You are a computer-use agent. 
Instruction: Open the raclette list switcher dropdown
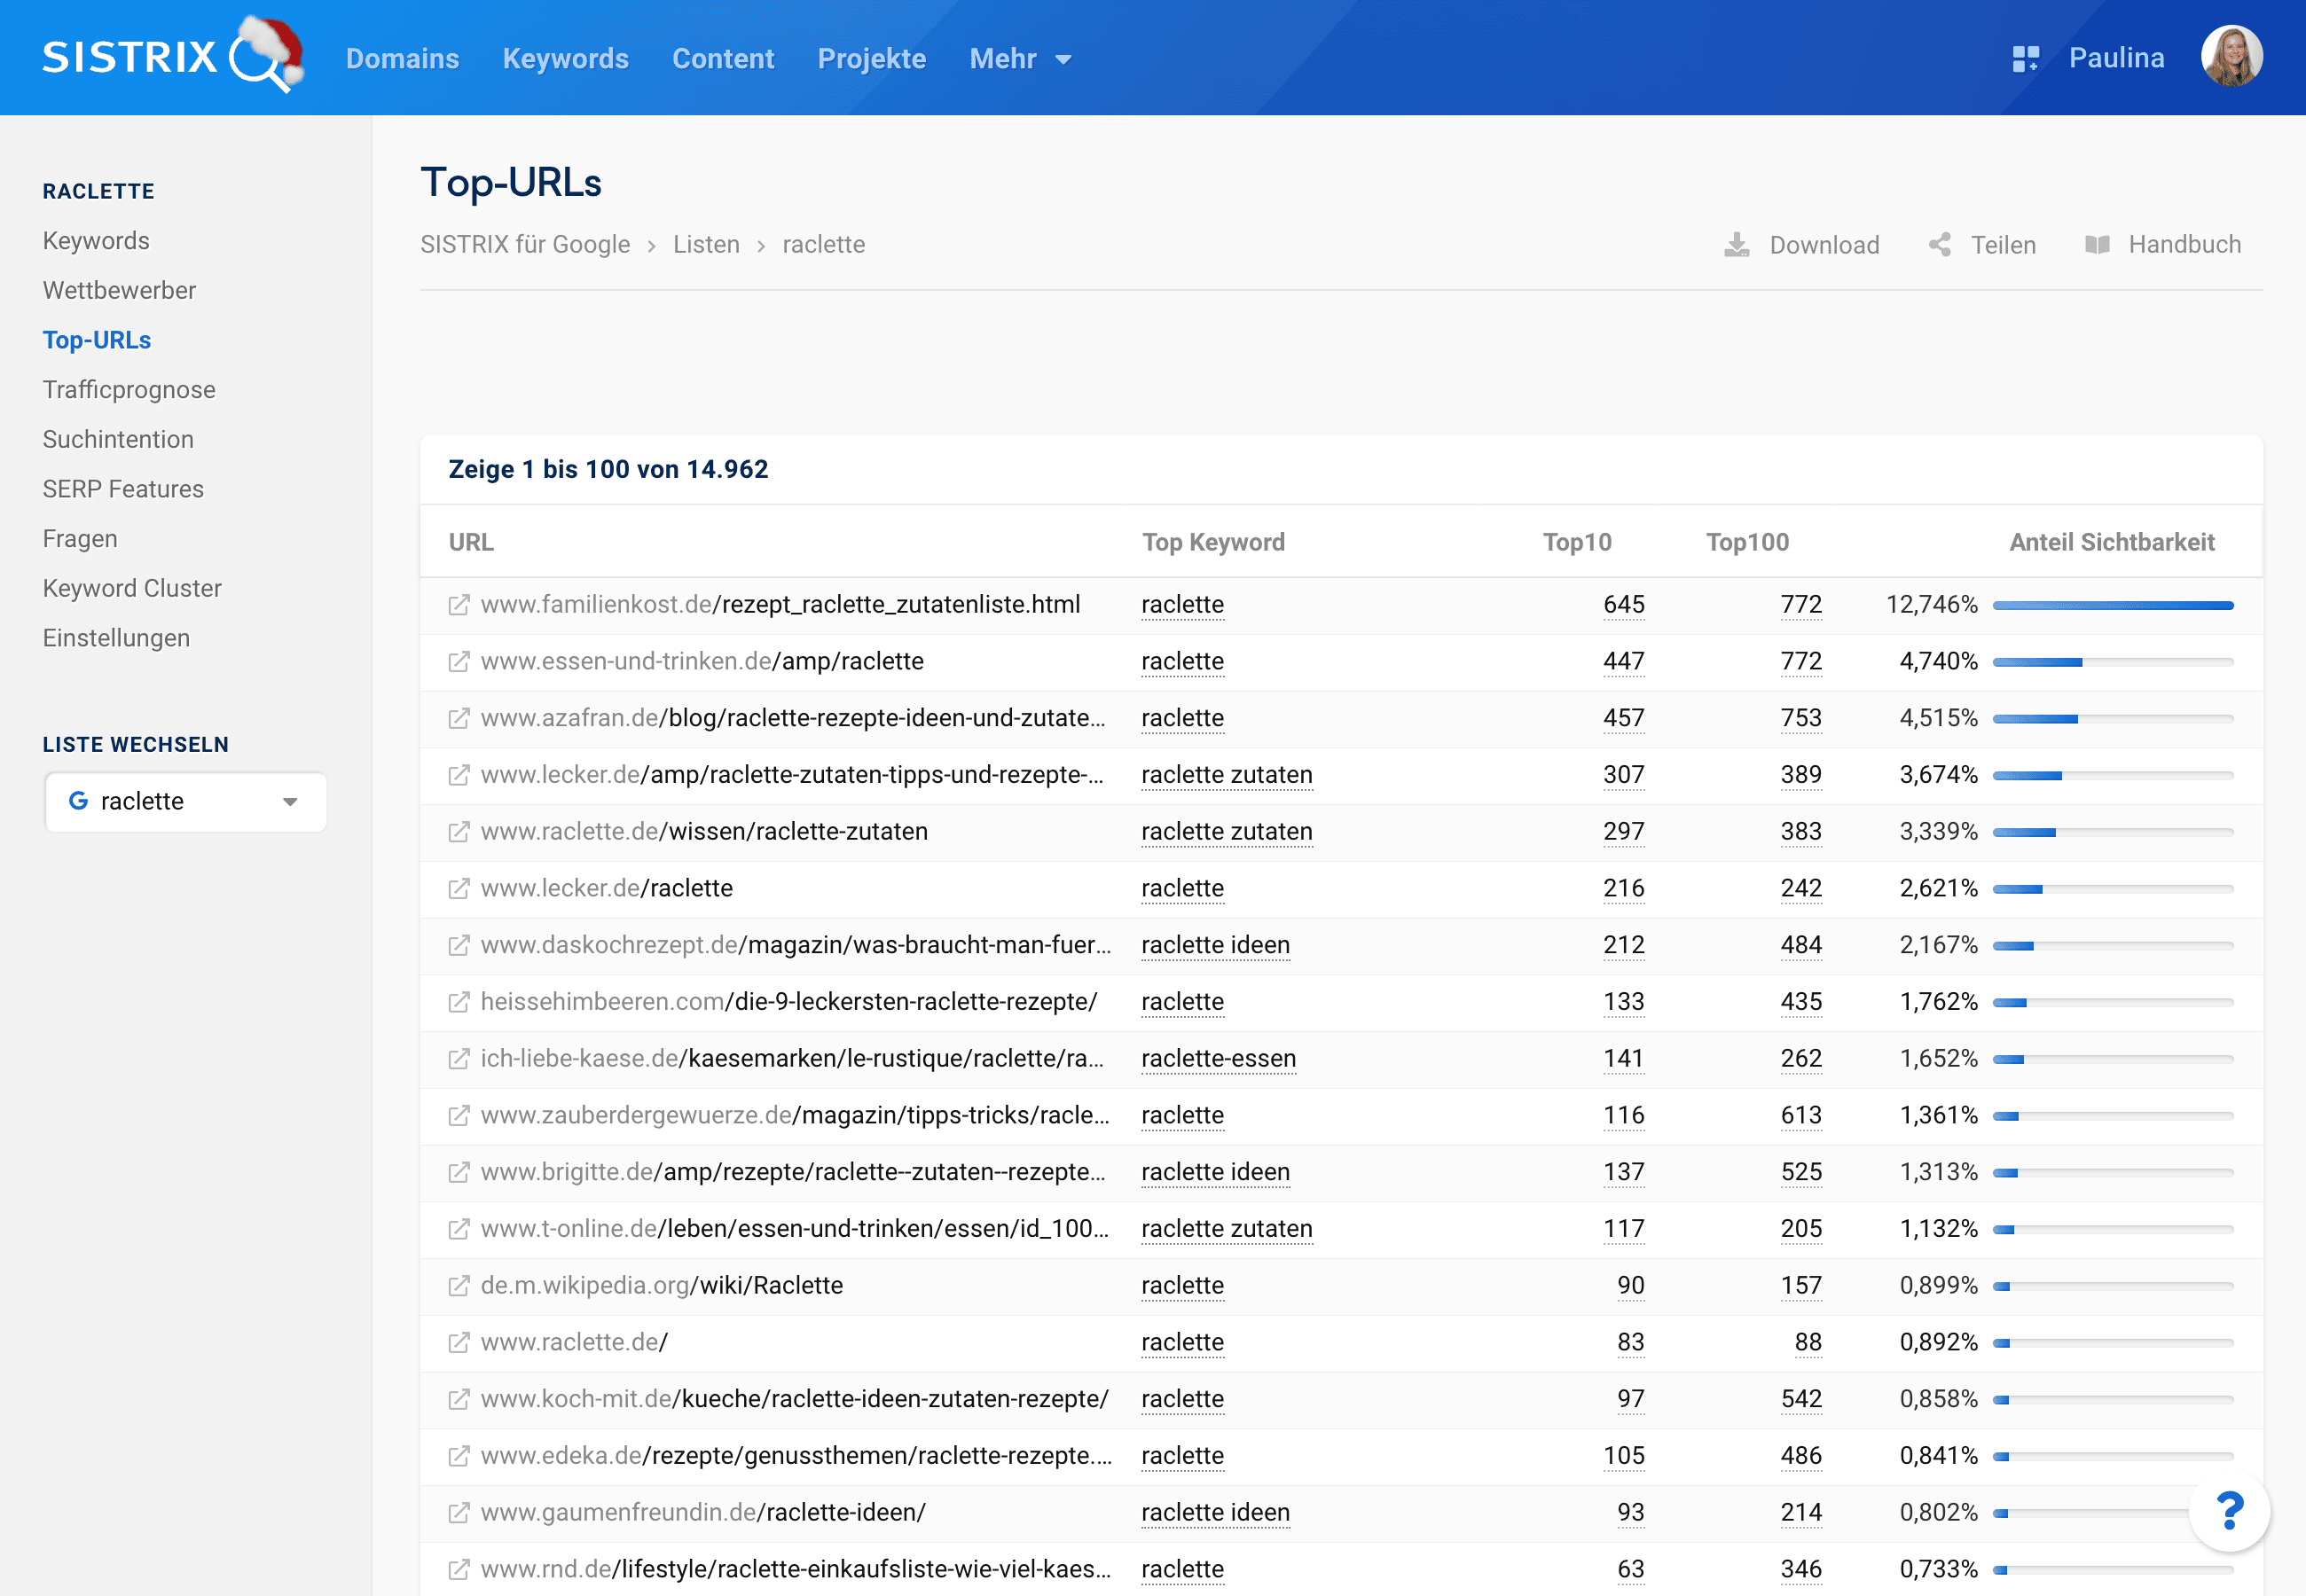click(186, 802)
